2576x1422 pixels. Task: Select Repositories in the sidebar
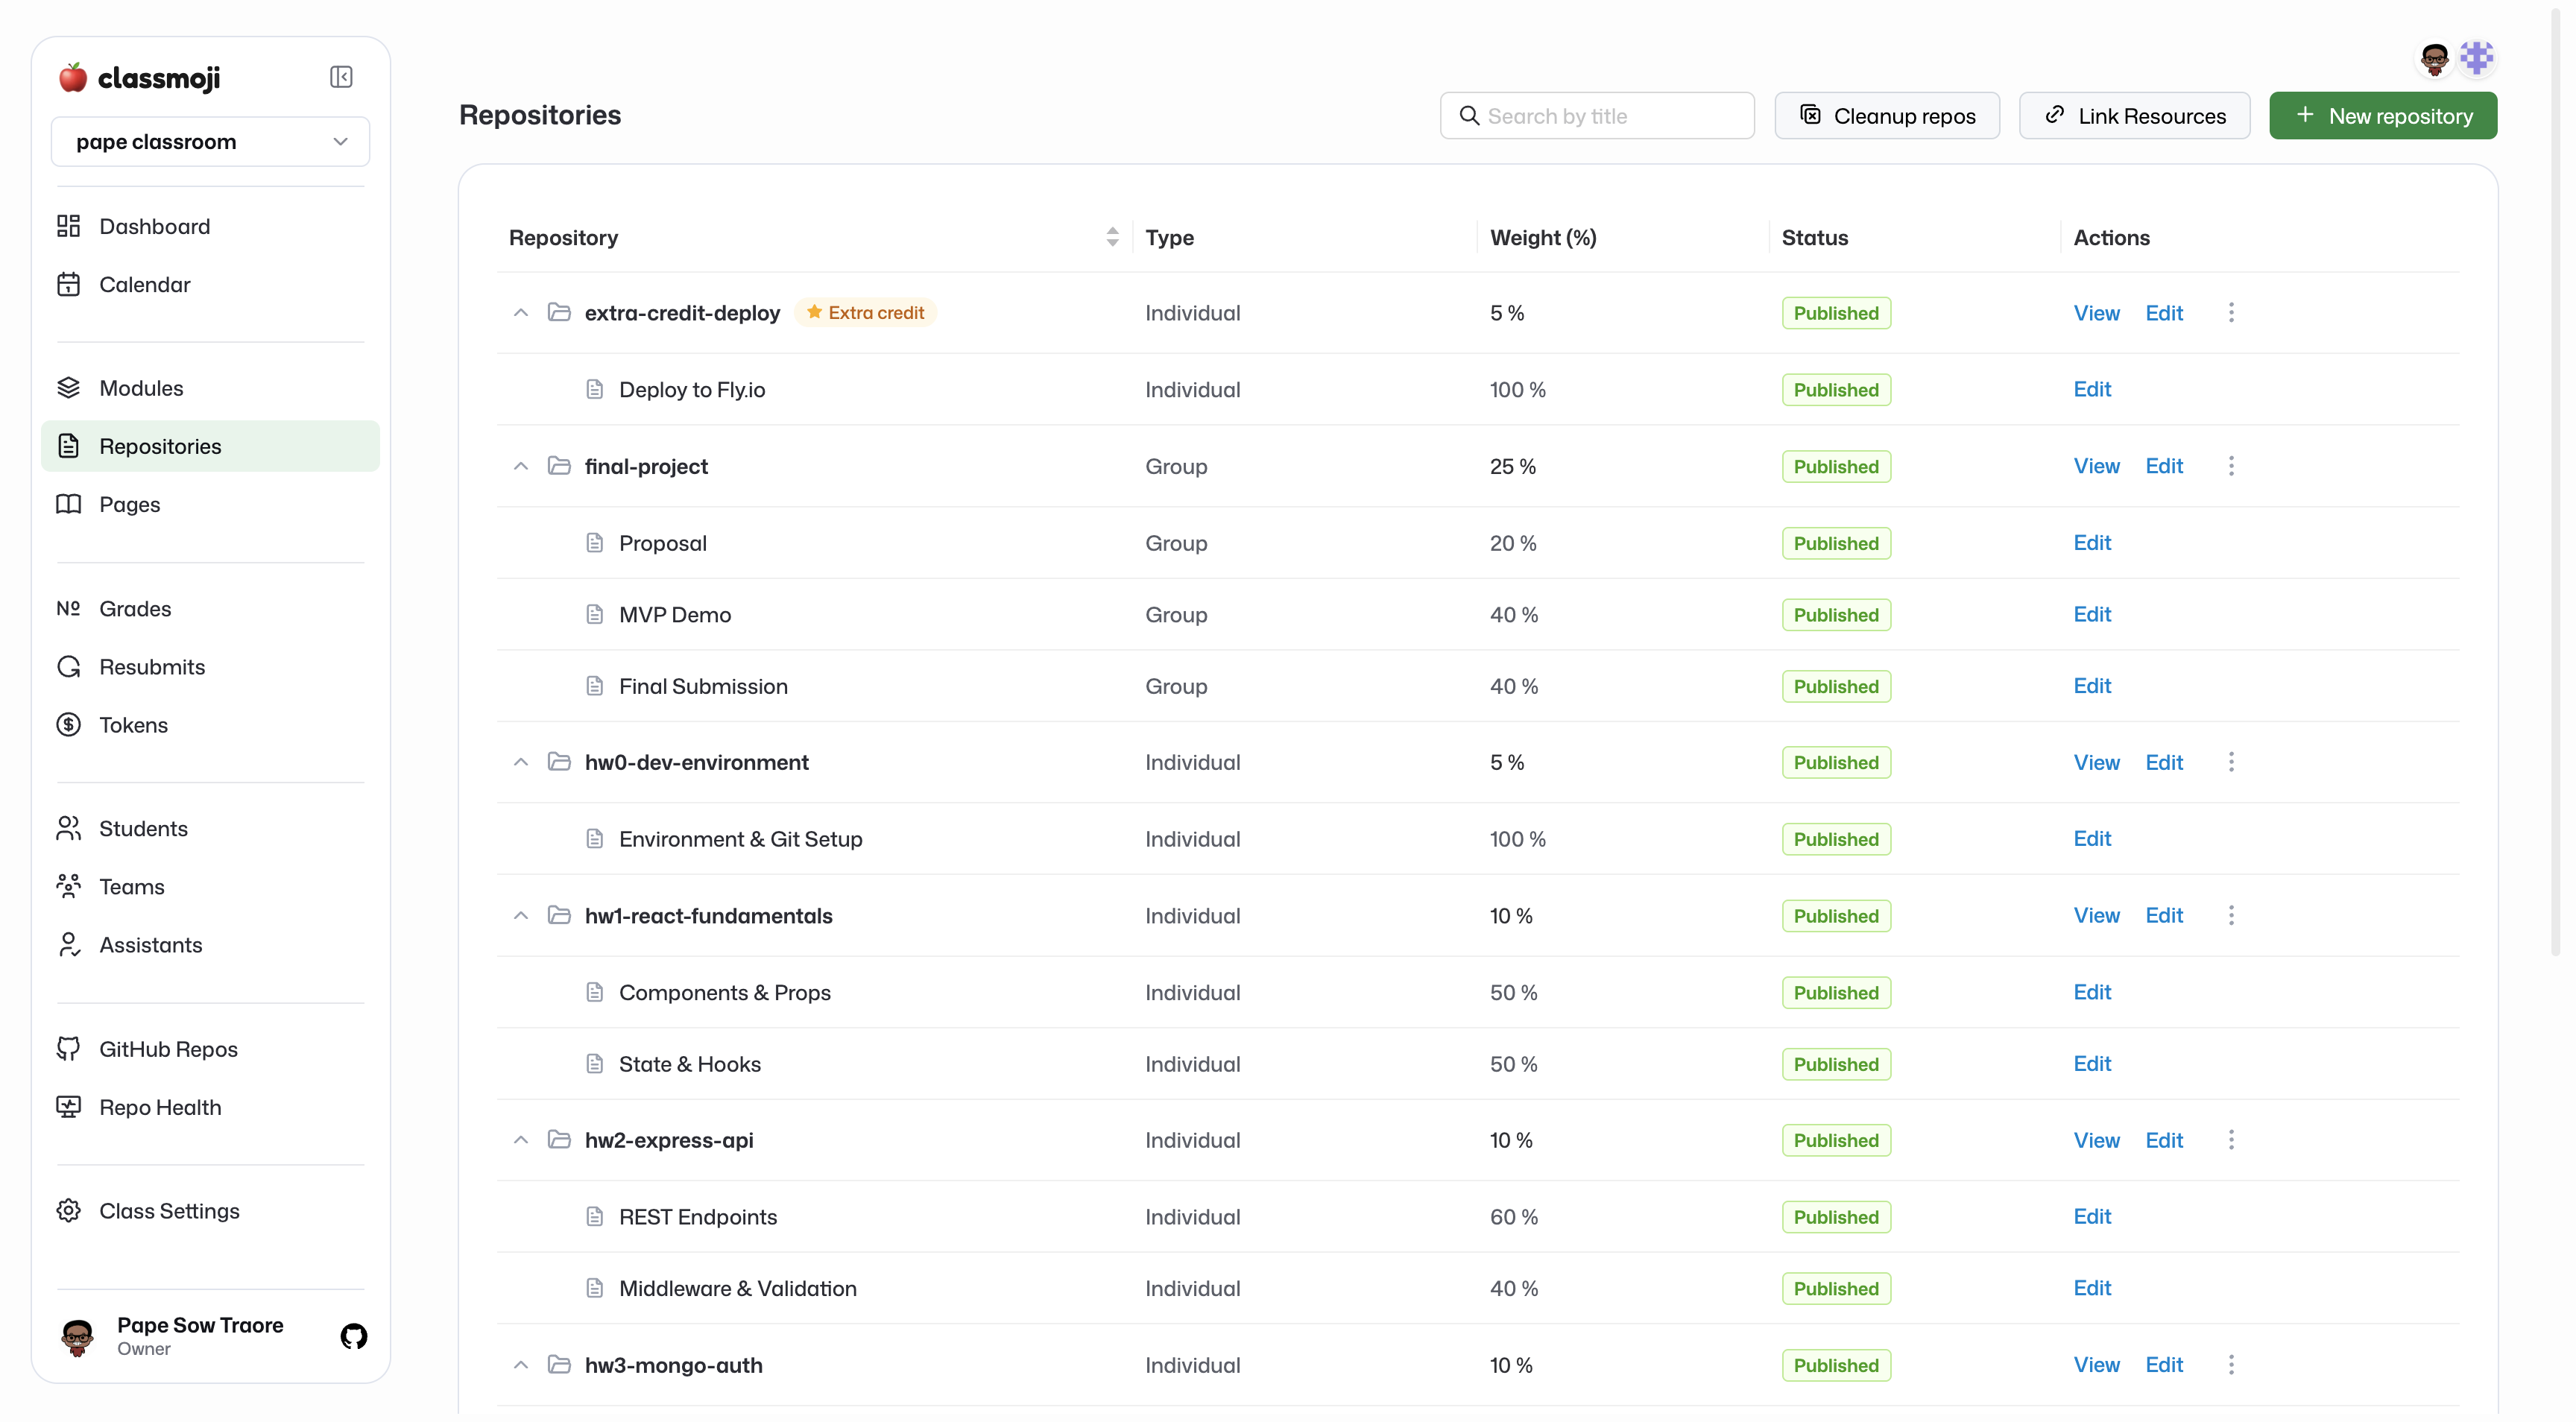[210, 446]
